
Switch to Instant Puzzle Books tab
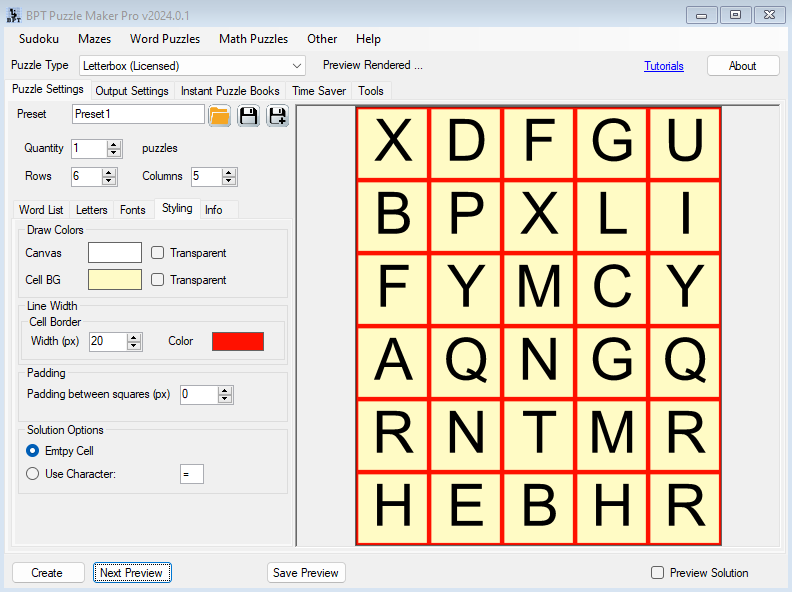coord(230,91)
